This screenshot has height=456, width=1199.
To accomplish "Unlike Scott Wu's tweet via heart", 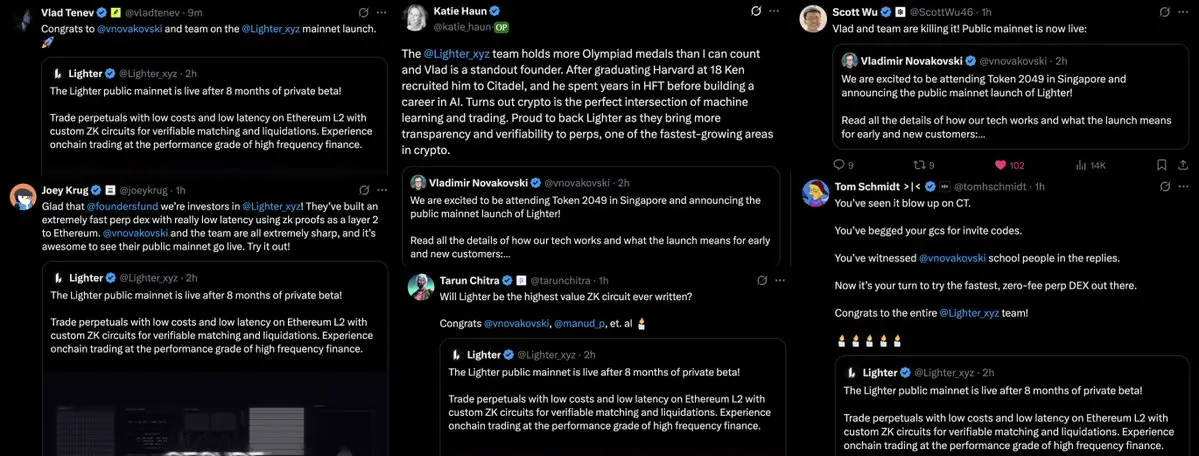I will (x=1001, y=165).
